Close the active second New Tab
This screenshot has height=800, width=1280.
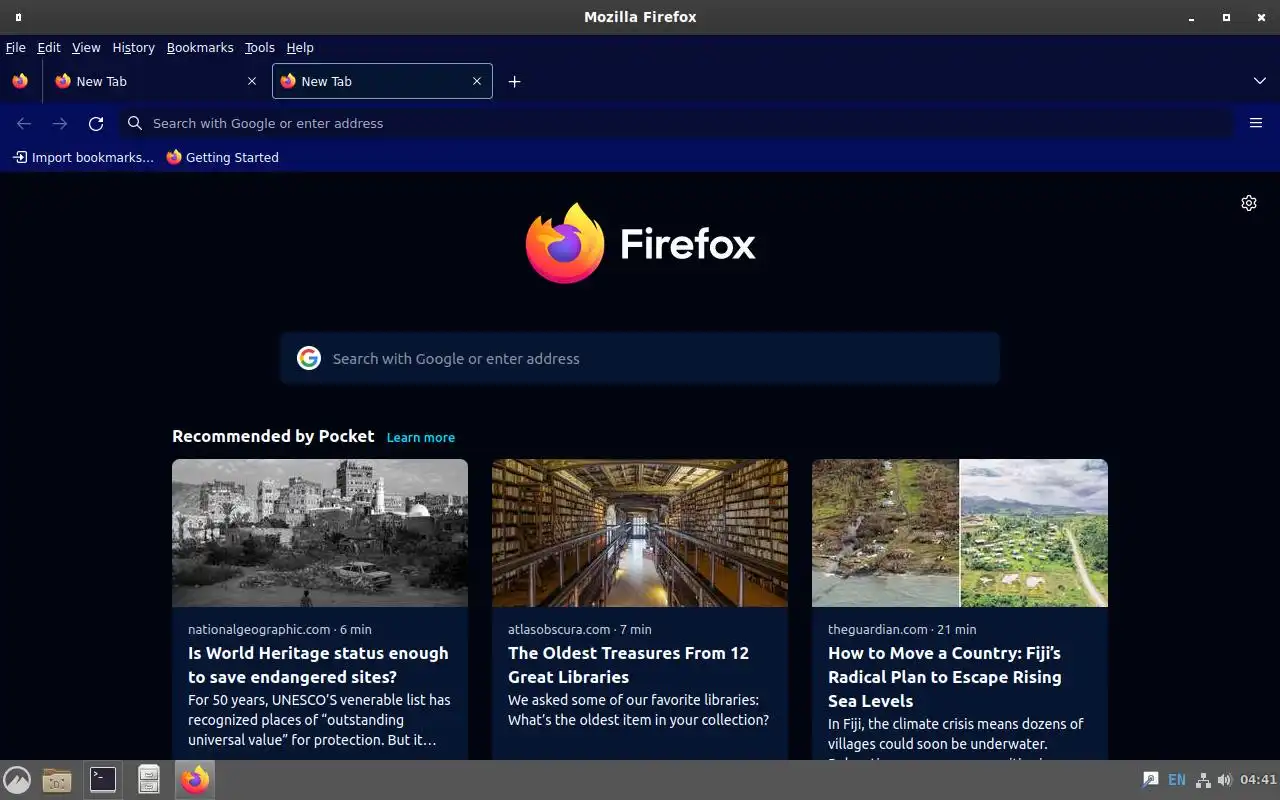pyautogui.click(x=476, y=81)
